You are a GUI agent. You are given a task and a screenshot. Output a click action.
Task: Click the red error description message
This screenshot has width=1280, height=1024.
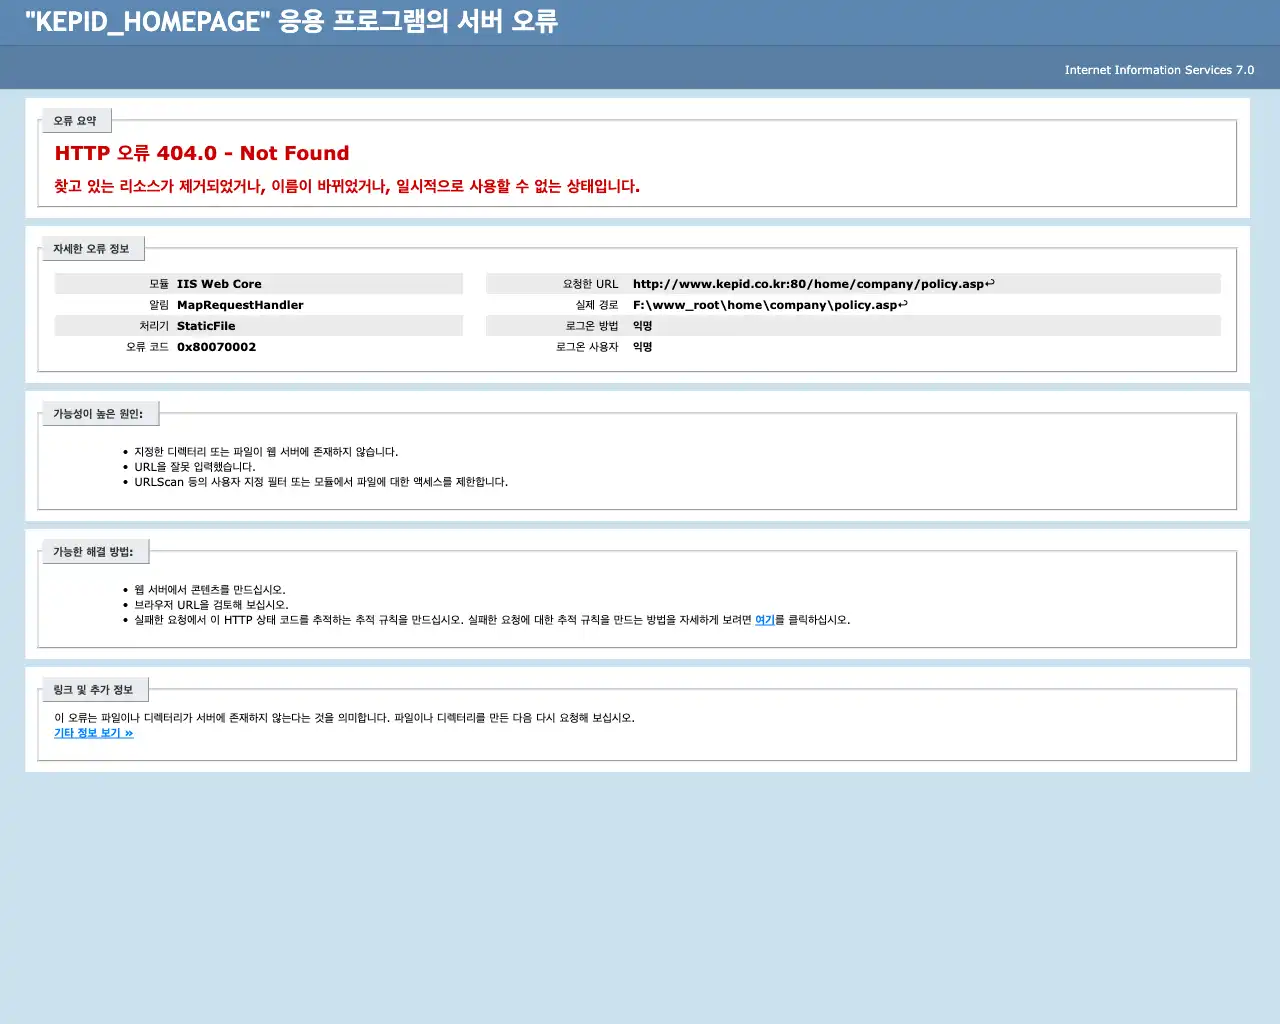click(x=347, y=186)
